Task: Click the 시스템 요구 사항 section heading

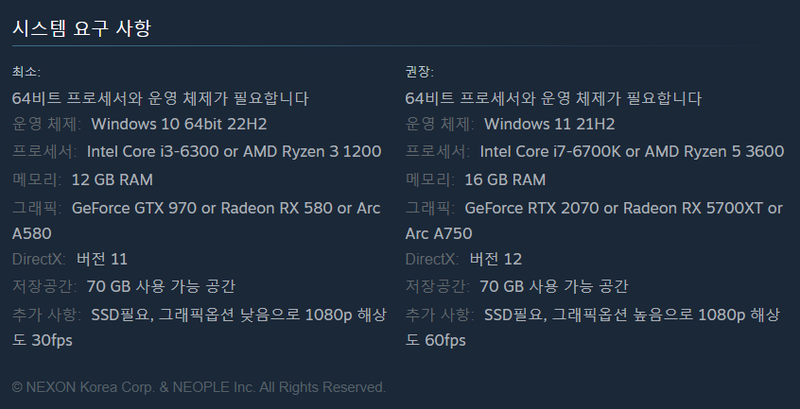Action: [81, 28]
